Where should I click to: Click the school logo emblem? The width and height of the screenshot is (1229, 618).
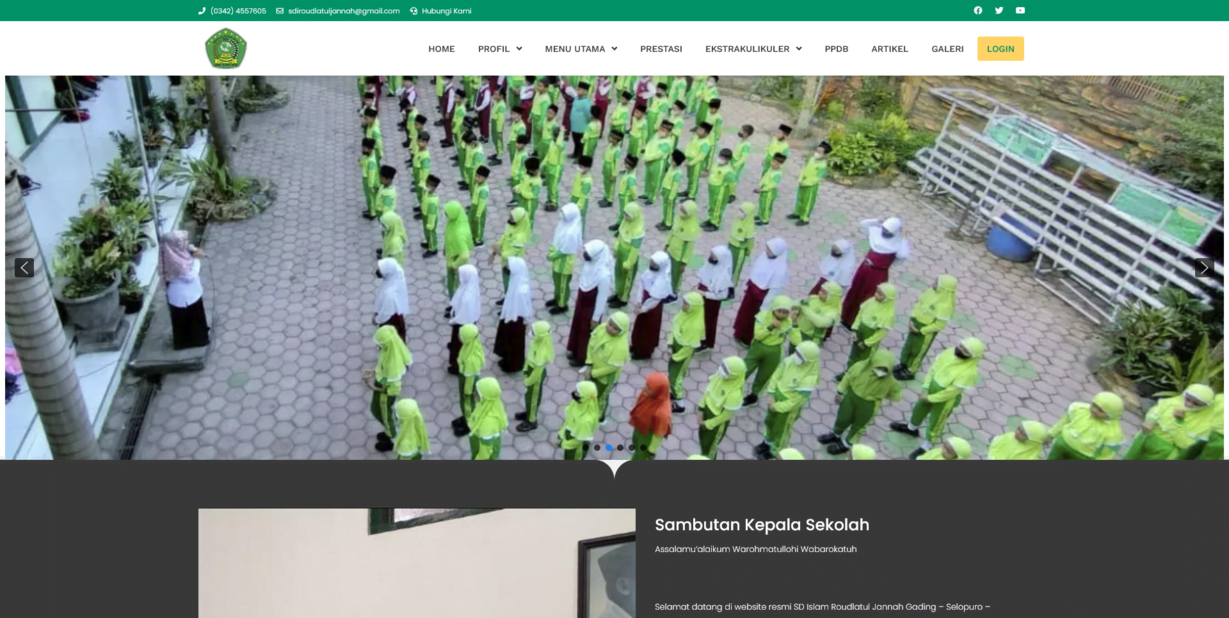[x=226, y=48]
